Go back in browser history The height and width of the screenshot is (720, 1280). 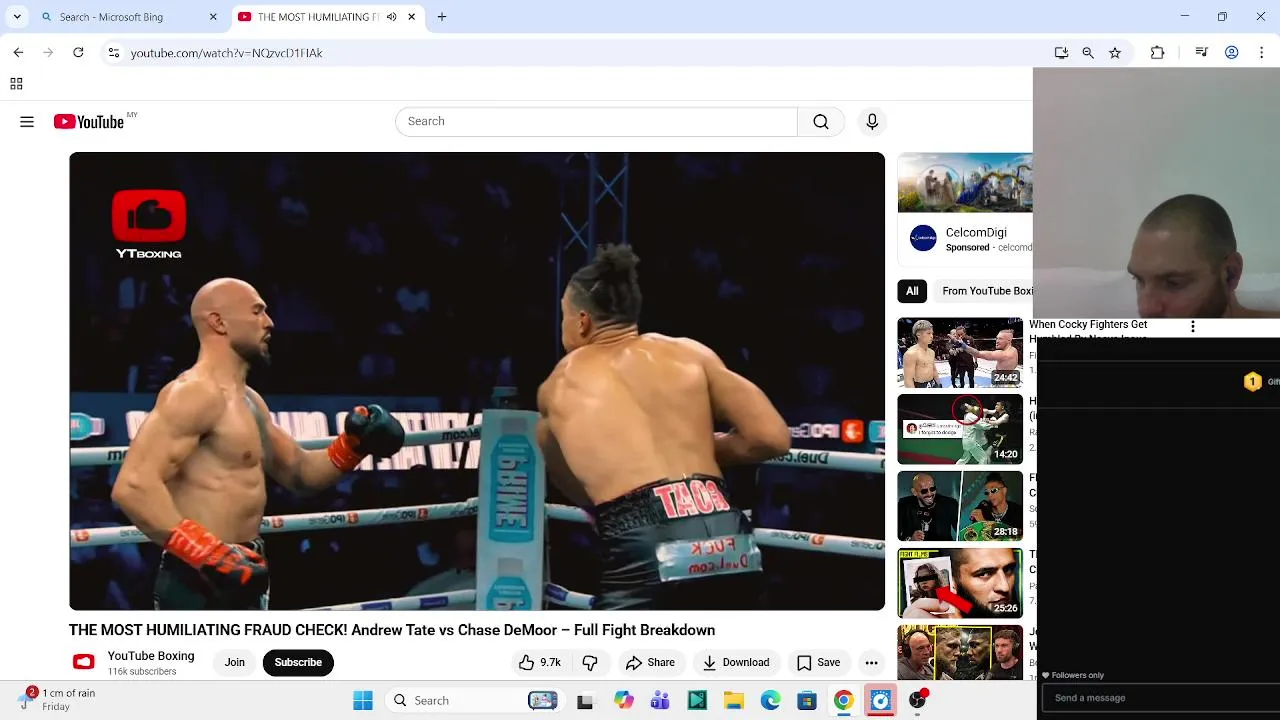coord(18,52)
